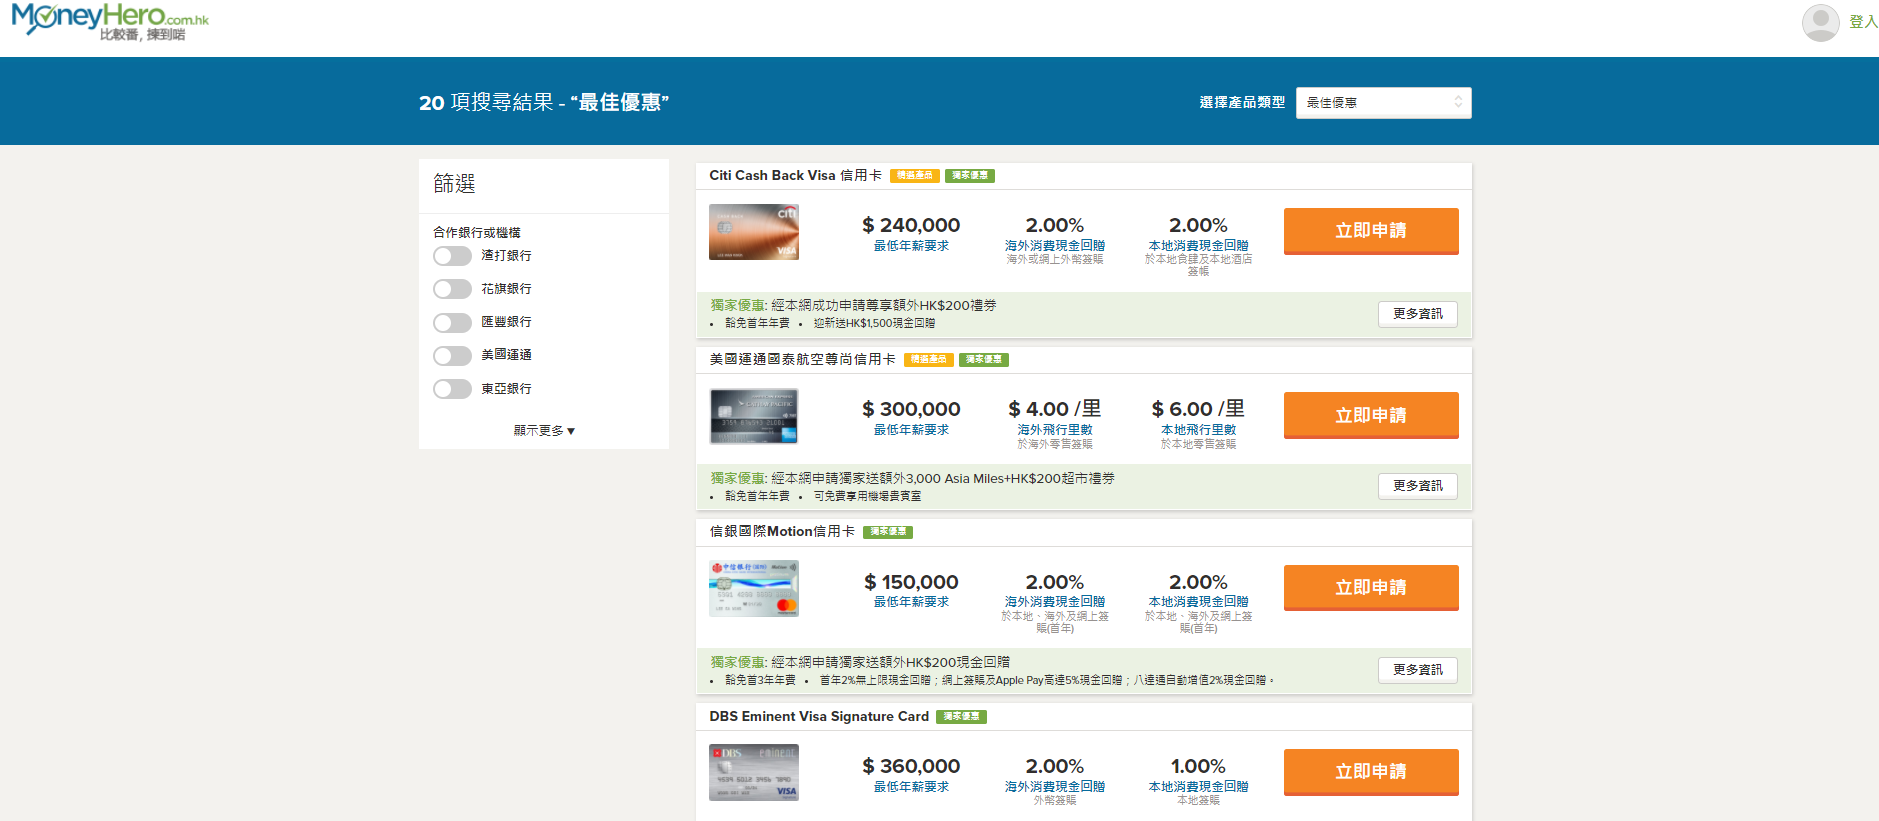
Task: Click the 美國運通國泰航空尊尚信用卡 title
Action: (x=802, y=360)
